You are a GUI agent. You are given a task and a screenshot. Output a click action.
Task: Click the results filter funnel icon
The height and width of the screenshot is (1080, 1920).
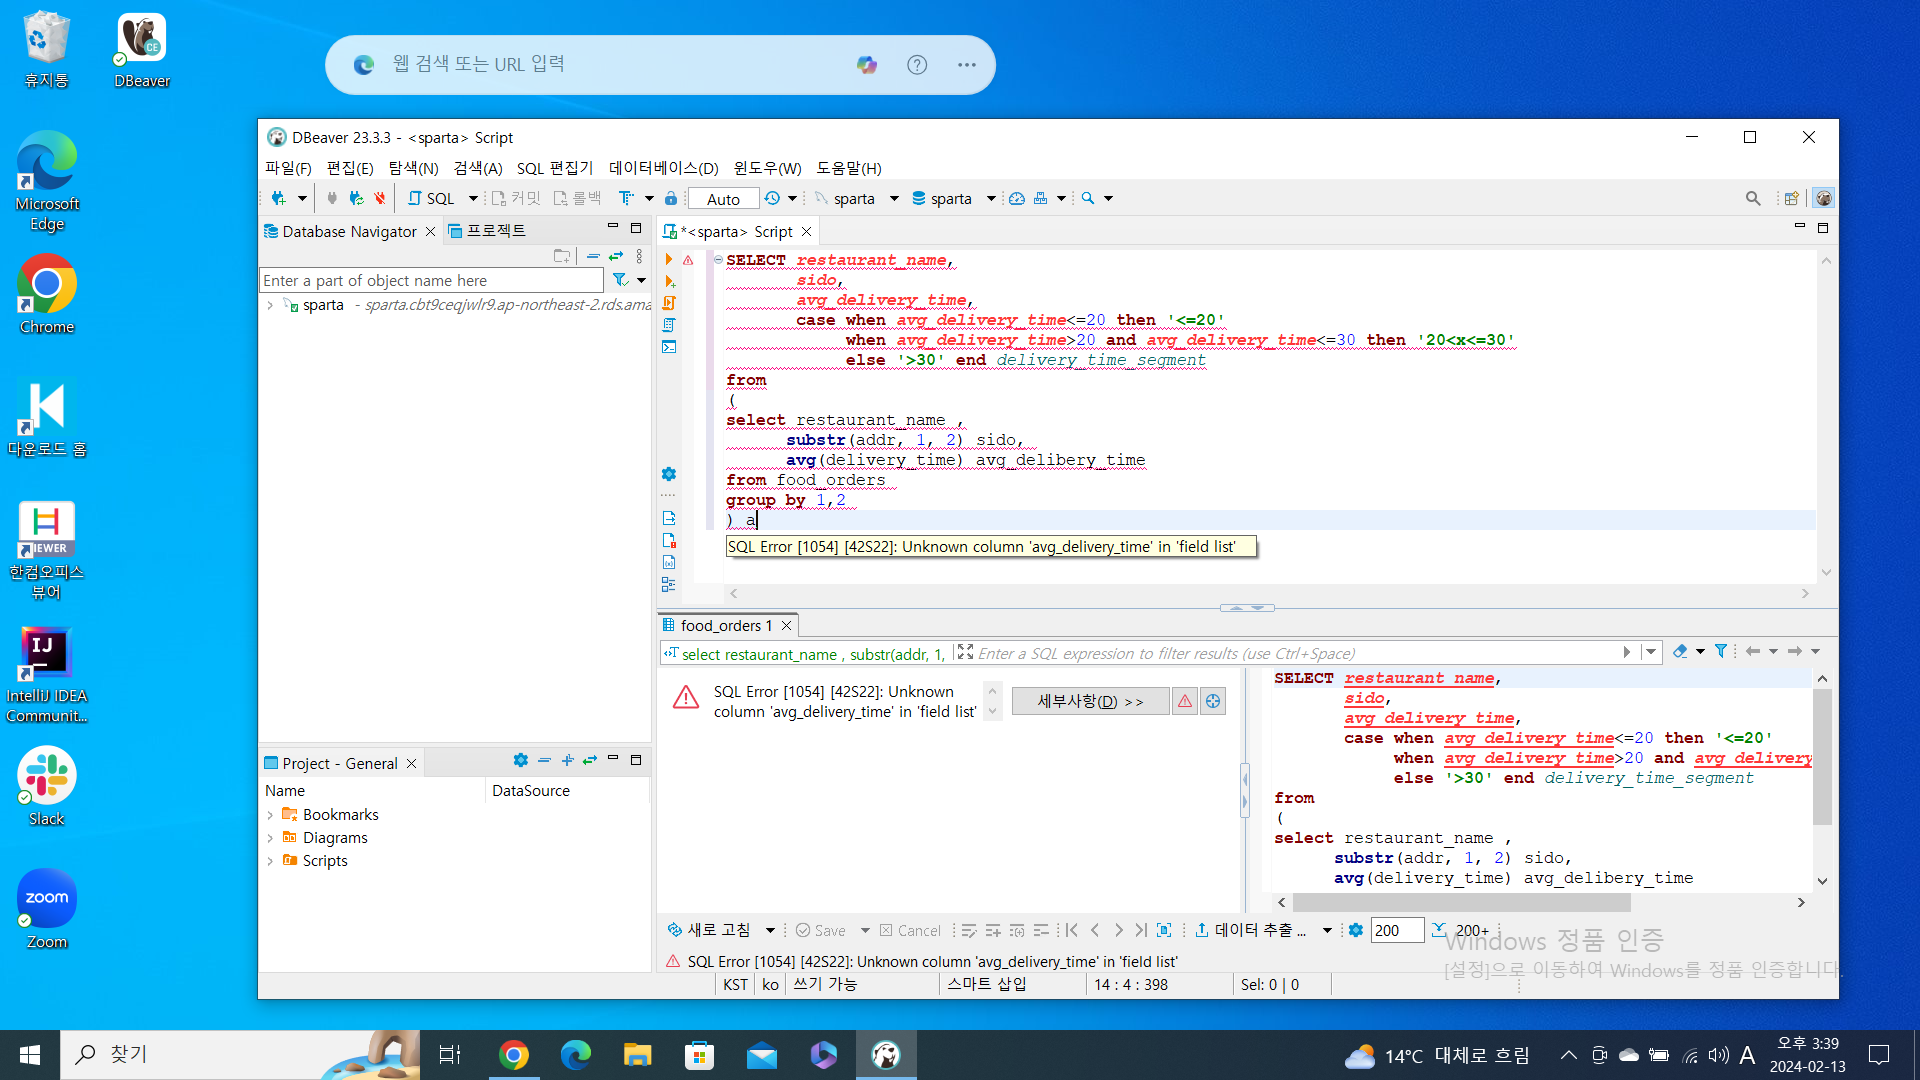pyautogui.click(x=1721, y=652)
